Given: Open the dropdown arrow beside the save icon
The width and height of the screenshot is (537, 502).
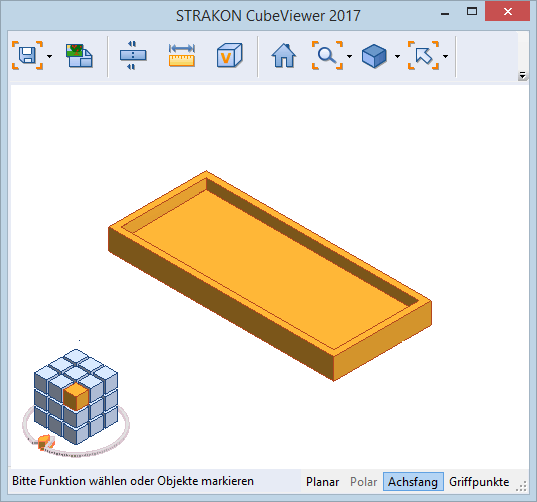Looking at the screenshot, I should pyautogui.click(x=50, y=57).
